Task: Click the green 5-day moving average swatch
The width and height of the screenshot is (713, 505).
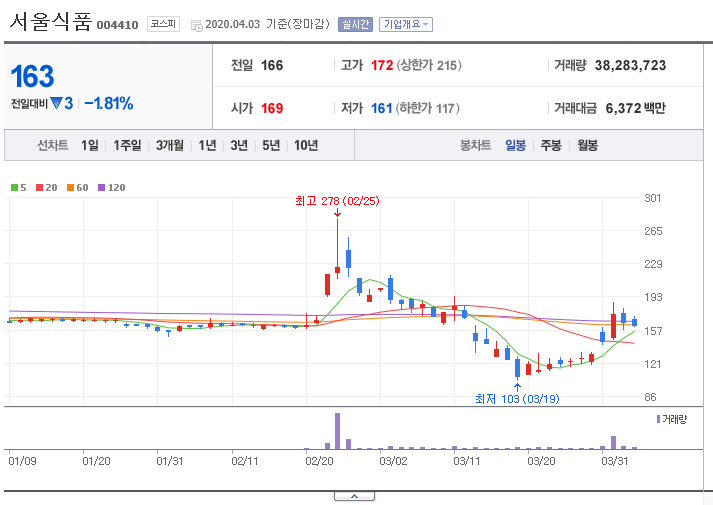Action: pos(14,187)
